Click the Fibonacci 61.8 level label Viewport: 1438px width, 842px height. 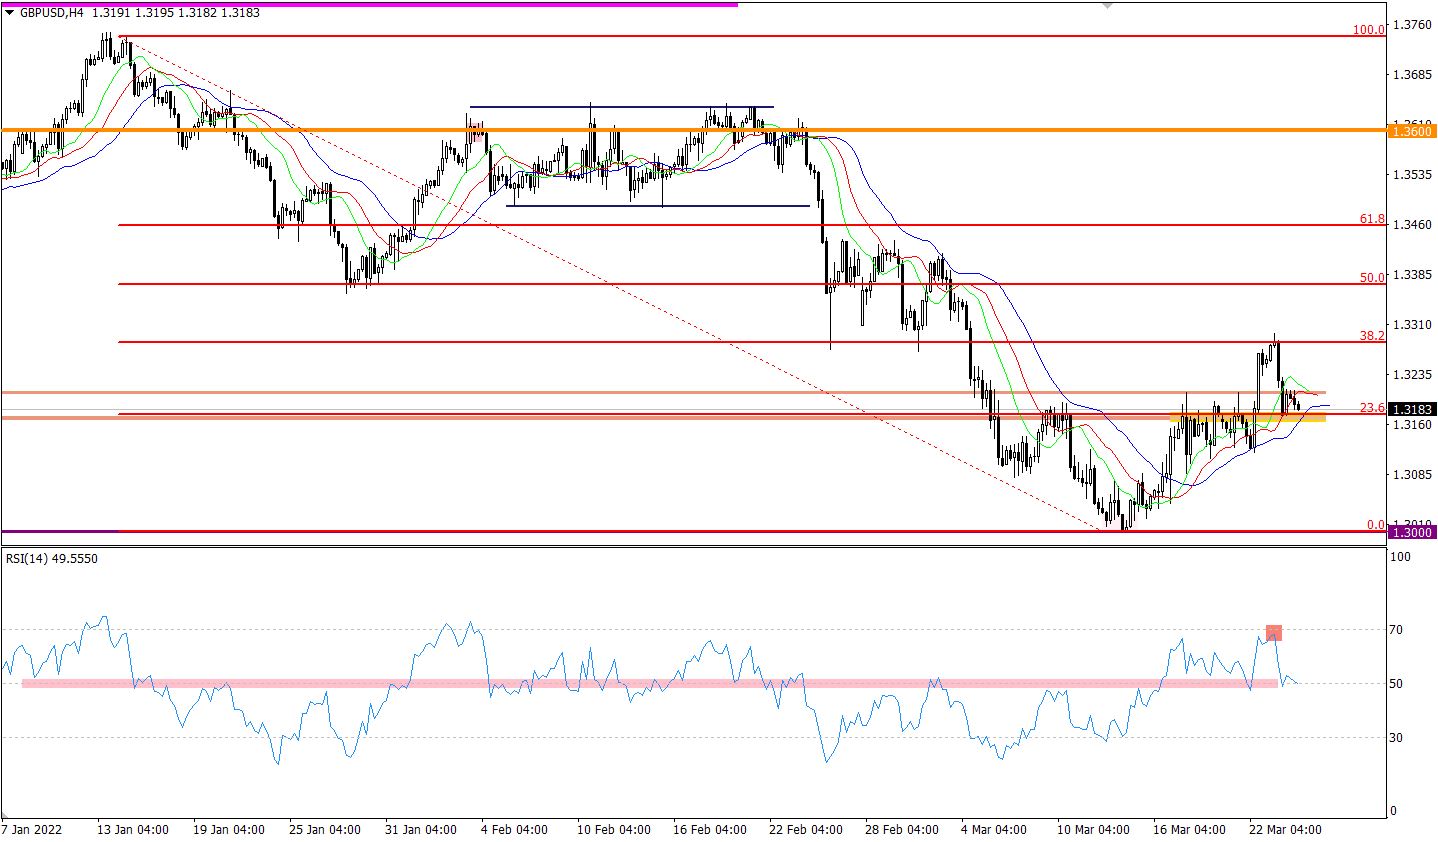click(x=1372, y=219)
